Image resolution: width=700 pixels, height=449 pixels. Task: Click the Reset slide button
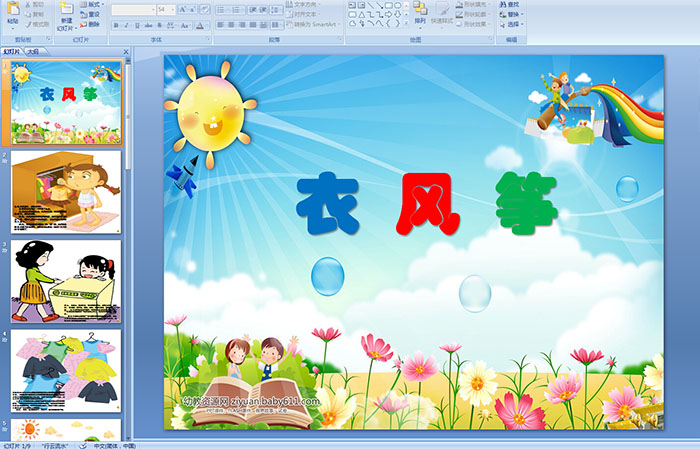point(90,14)
